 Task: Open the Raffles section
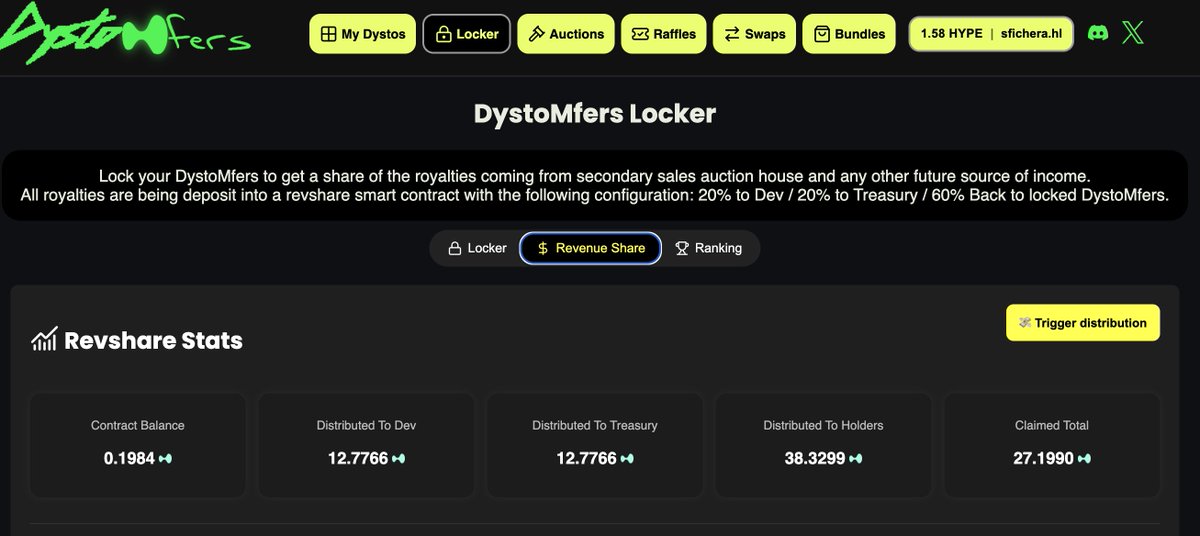tap(664, 34)
